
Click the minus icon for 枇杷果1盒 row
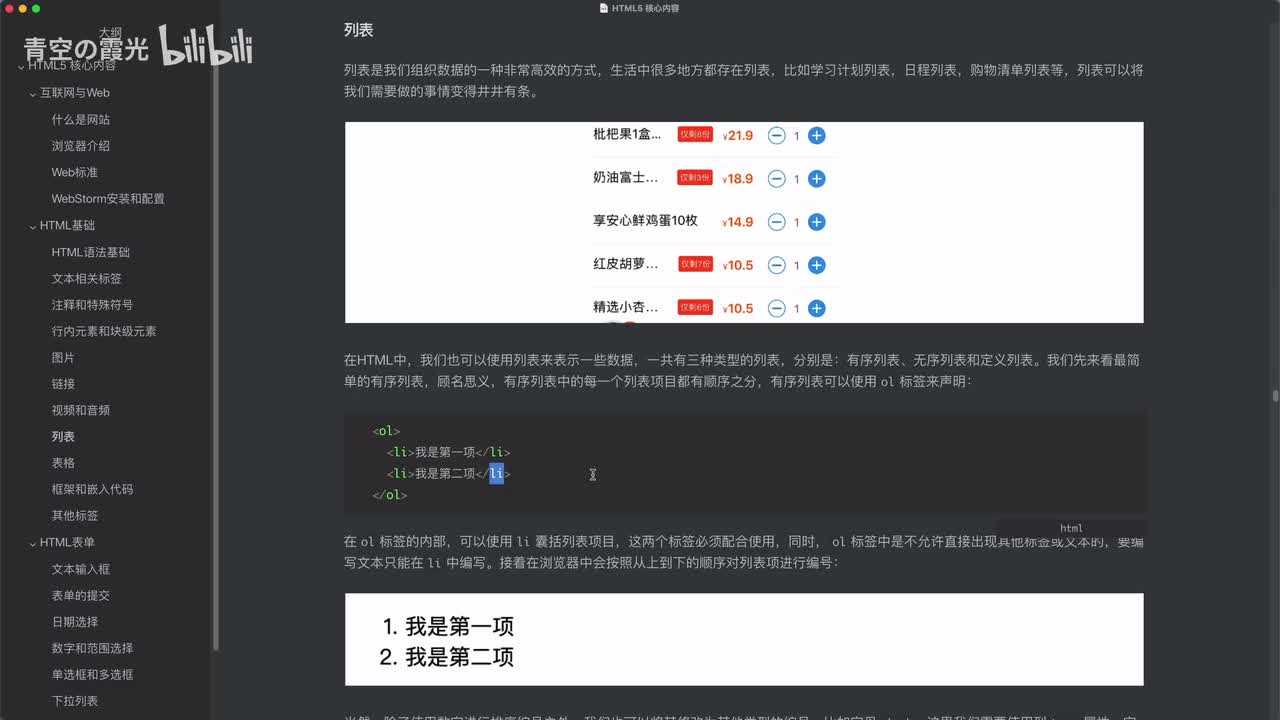click(776, 135)
